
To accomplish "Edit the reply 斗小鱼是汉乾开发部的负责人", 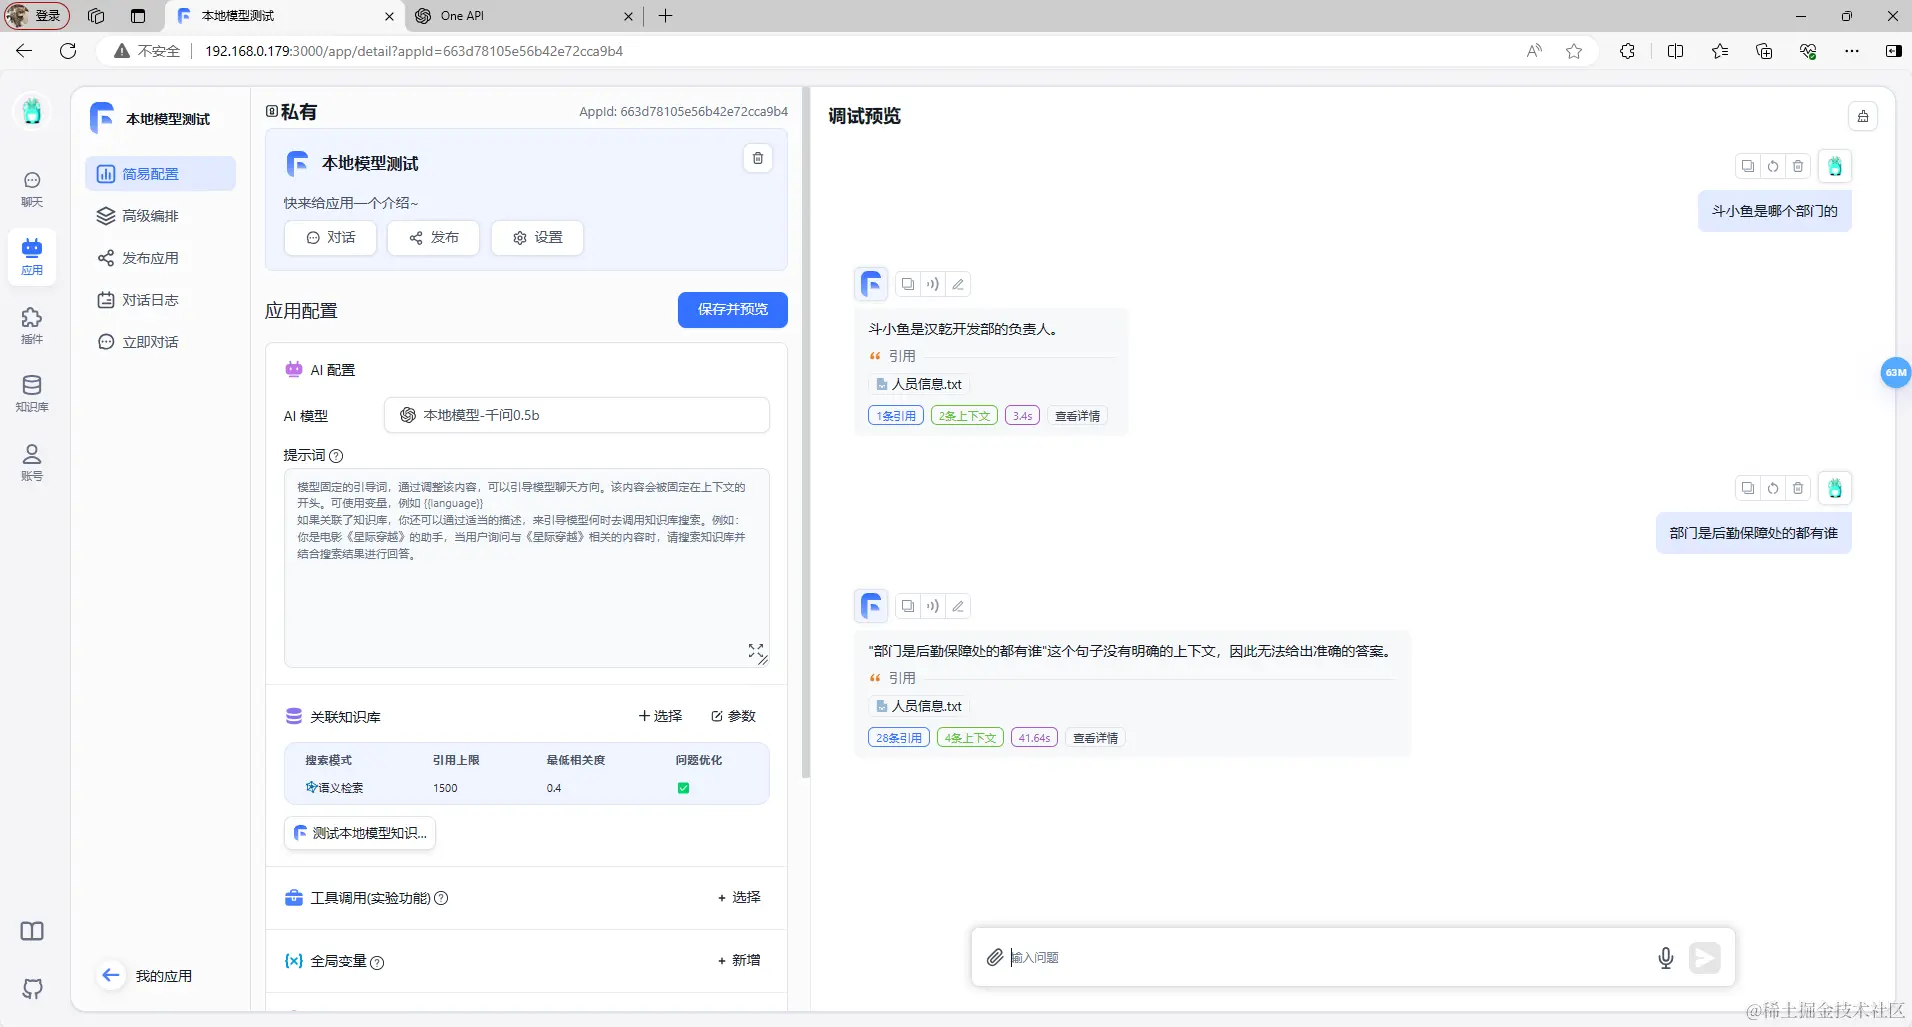I will (x=958, y=284).
